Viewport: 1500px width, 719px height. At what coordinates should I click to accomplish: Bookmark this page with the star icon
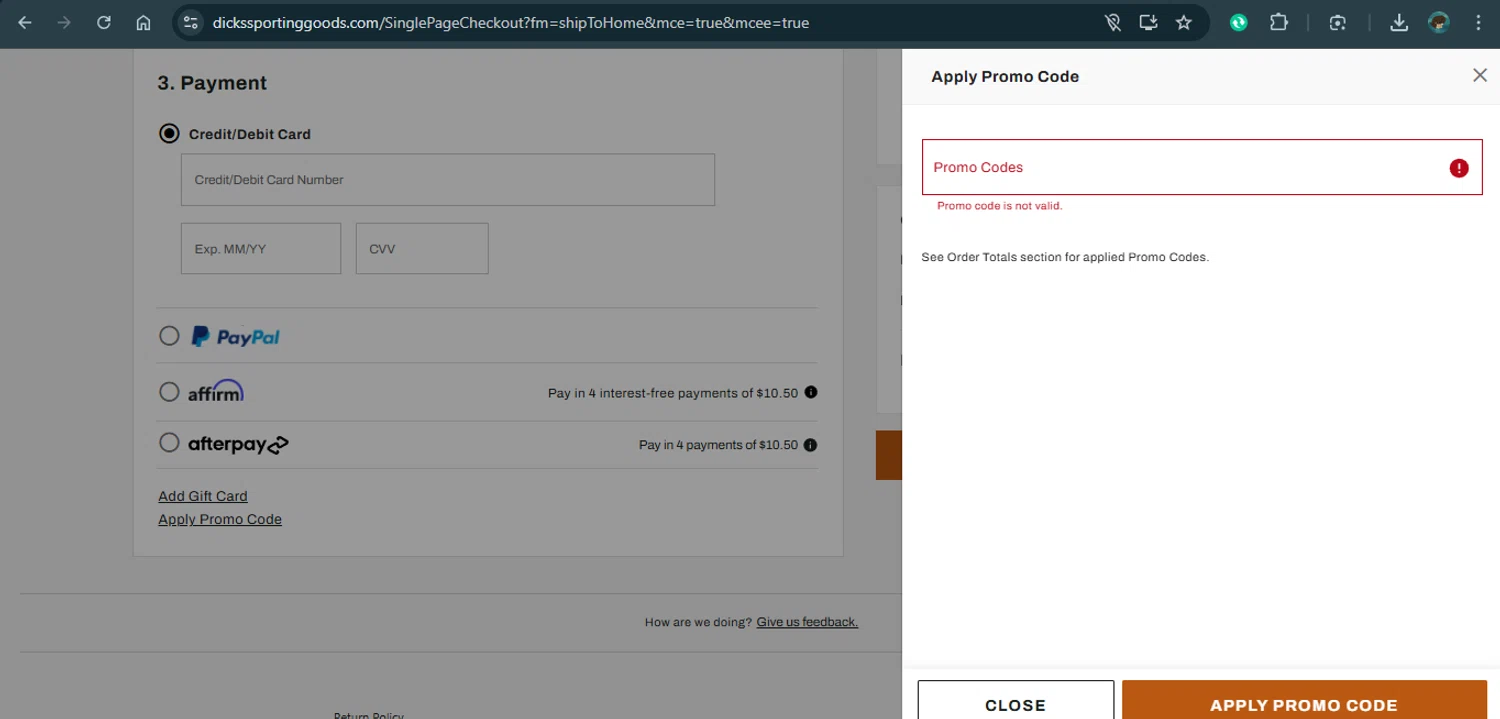pyautogui.click(x=1184, y=22)
